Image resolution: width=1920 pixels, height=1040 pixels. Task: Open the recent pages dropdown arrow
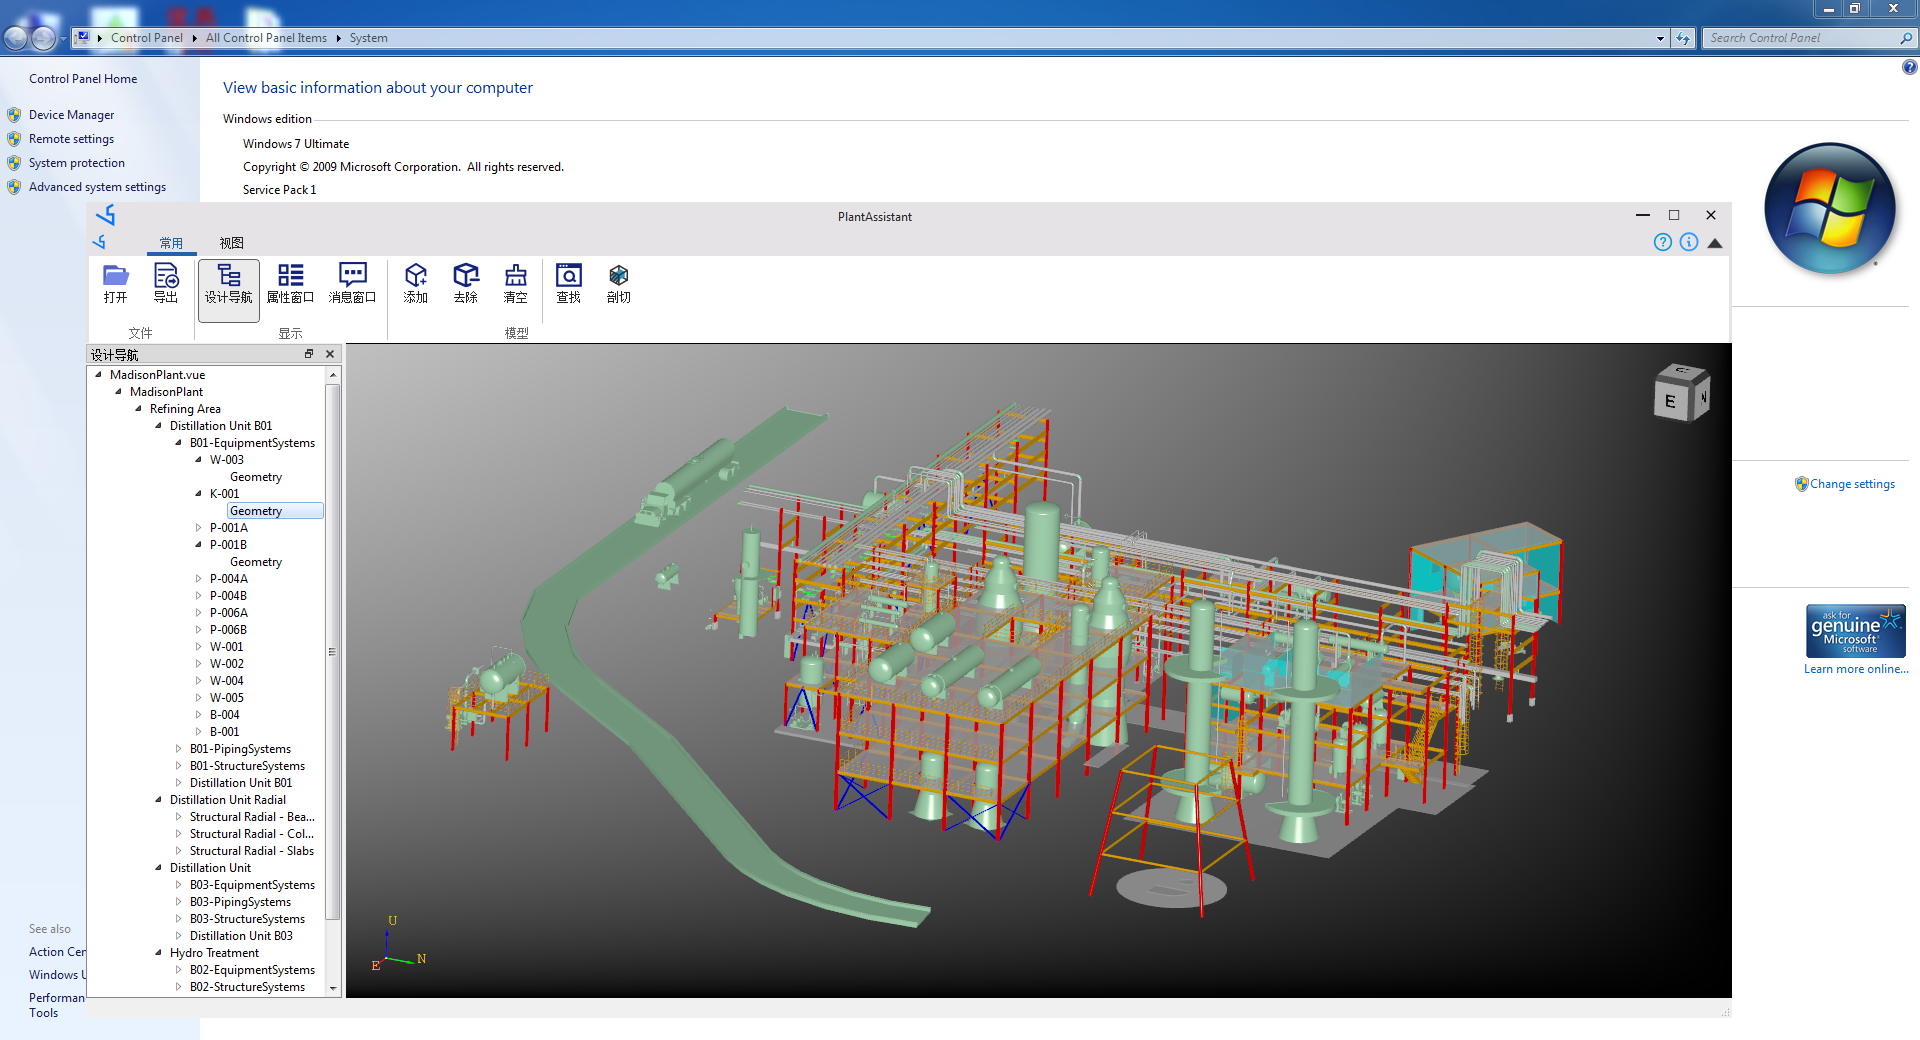point(63,39)
